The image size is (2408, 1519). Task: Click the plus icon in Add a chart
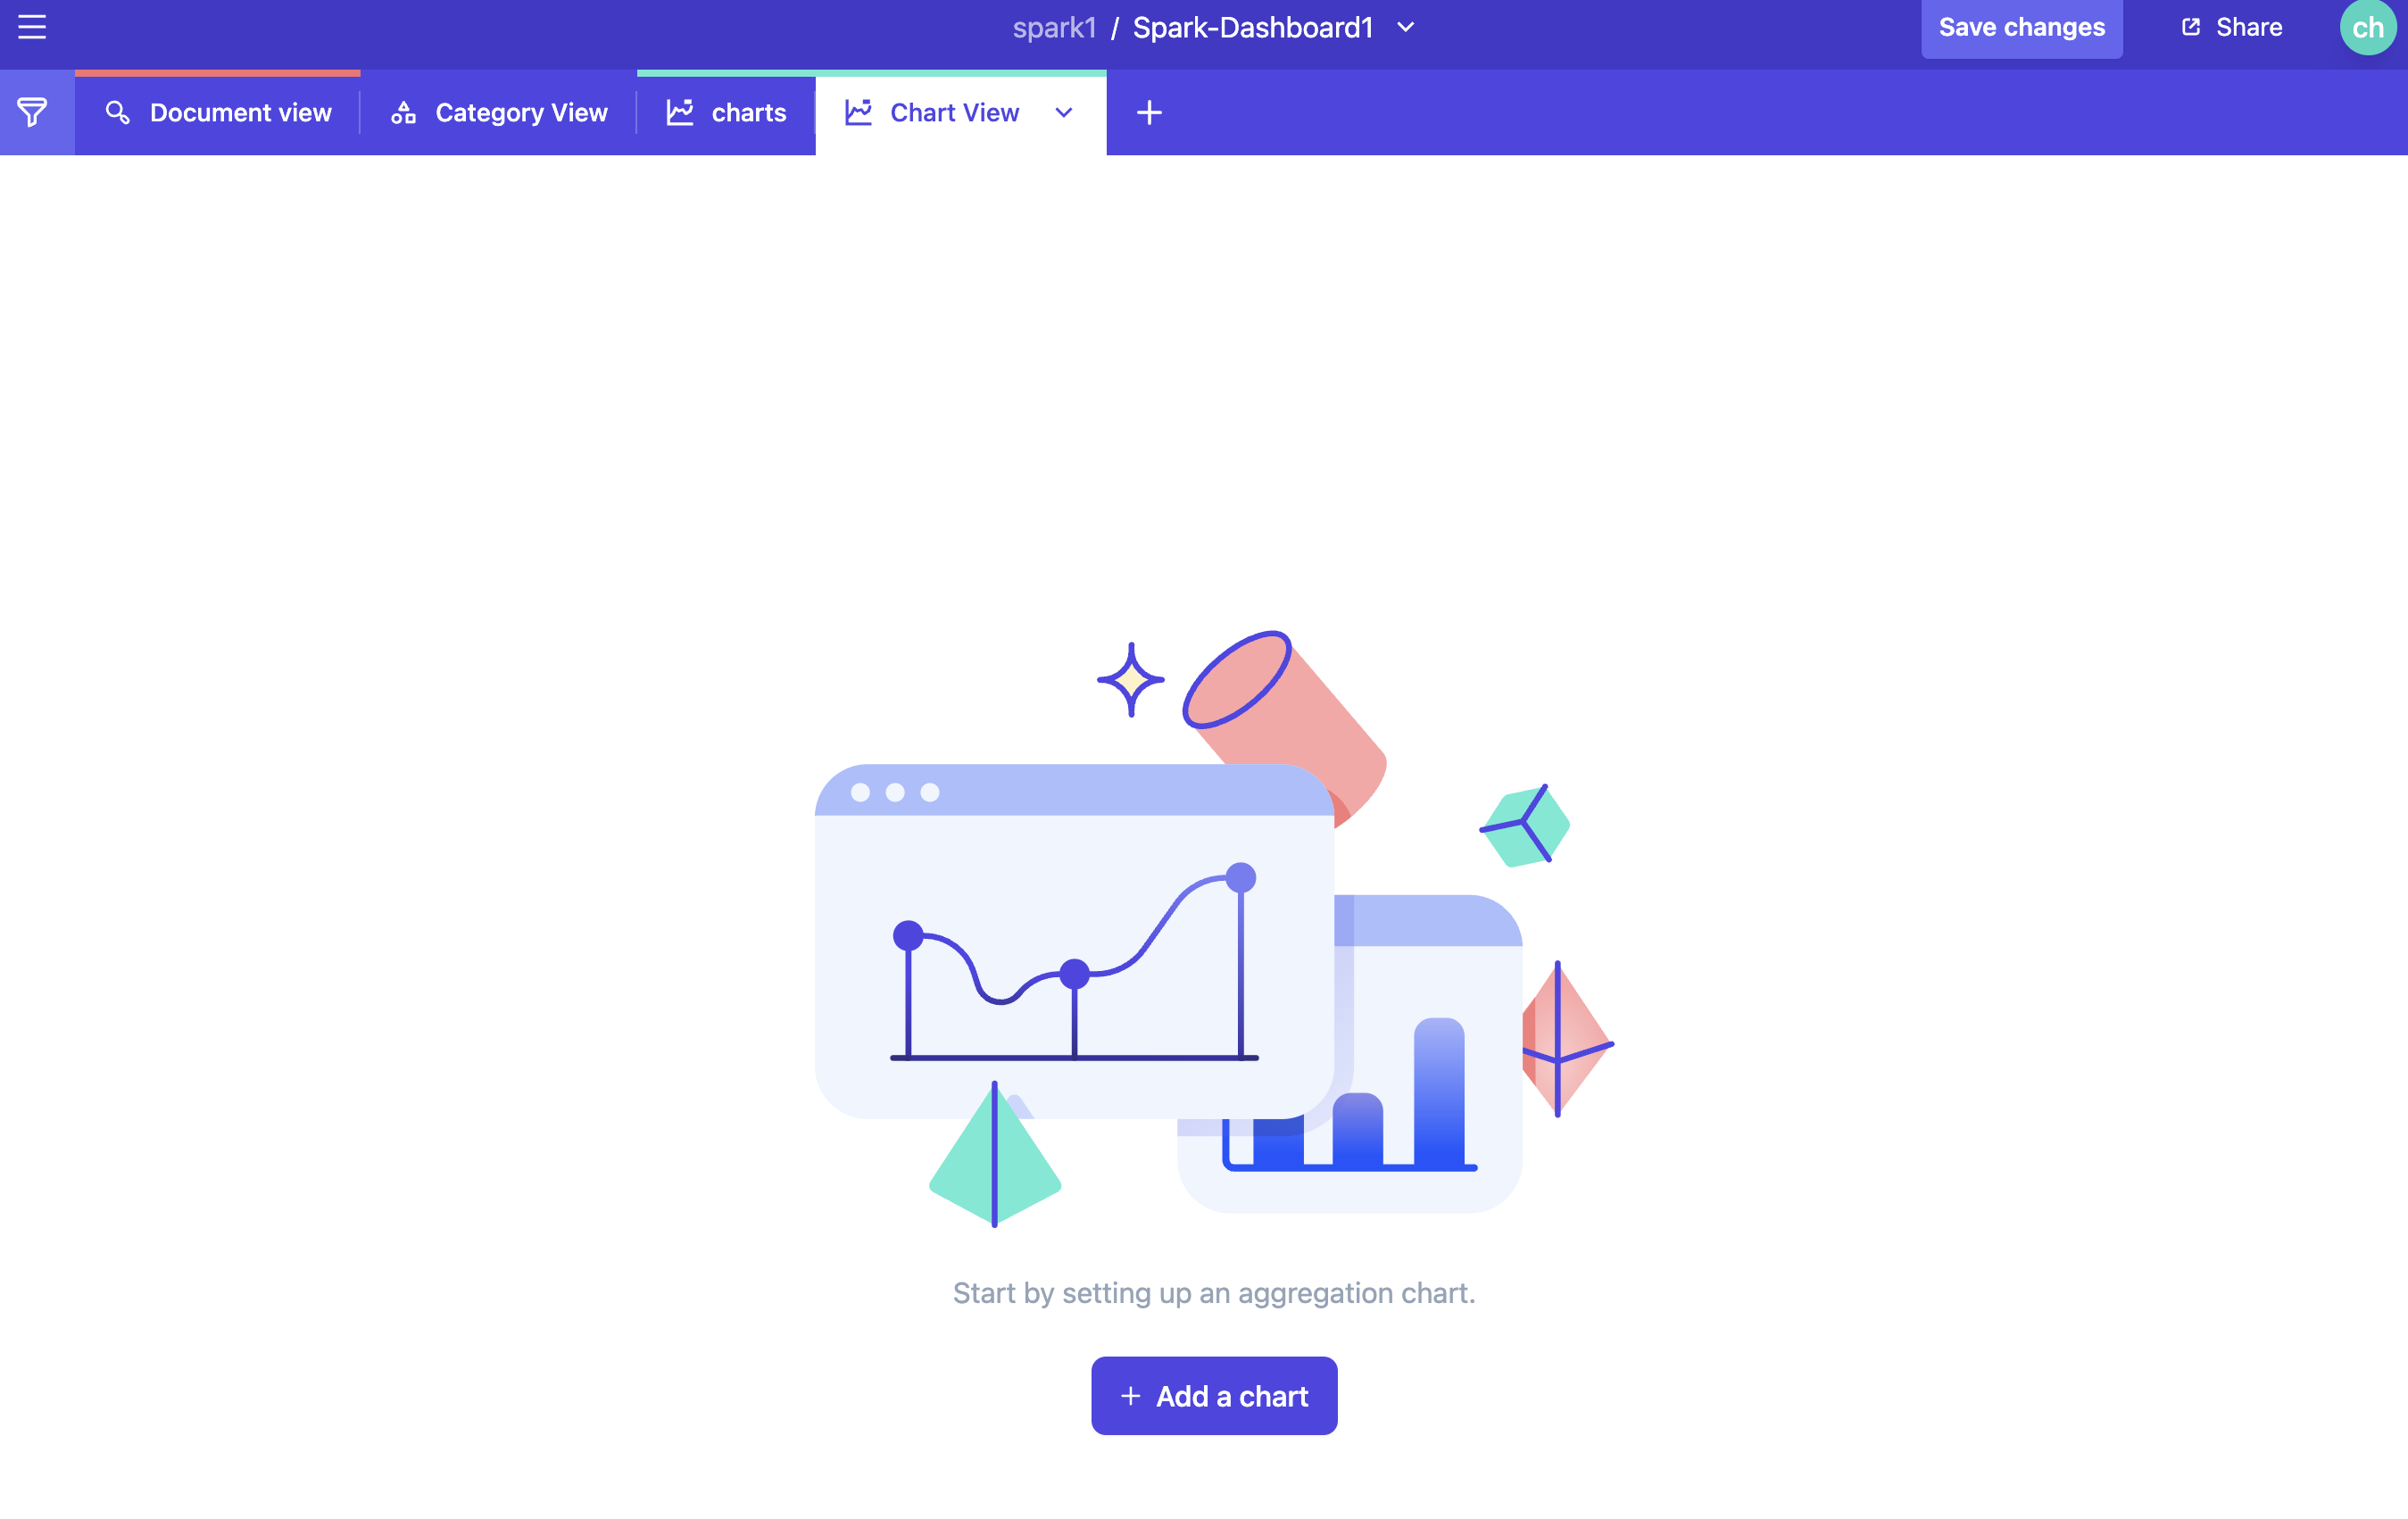click(x=1130, y=1396)
